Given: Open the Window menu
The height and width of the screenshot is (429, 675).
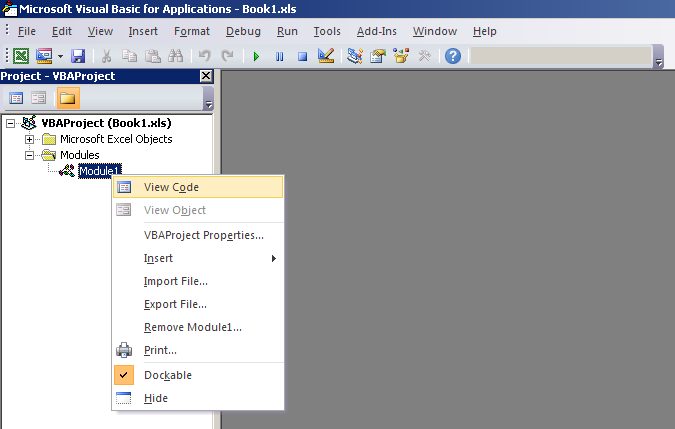Looking at the screenshot, I should click(x=435, y=31).
